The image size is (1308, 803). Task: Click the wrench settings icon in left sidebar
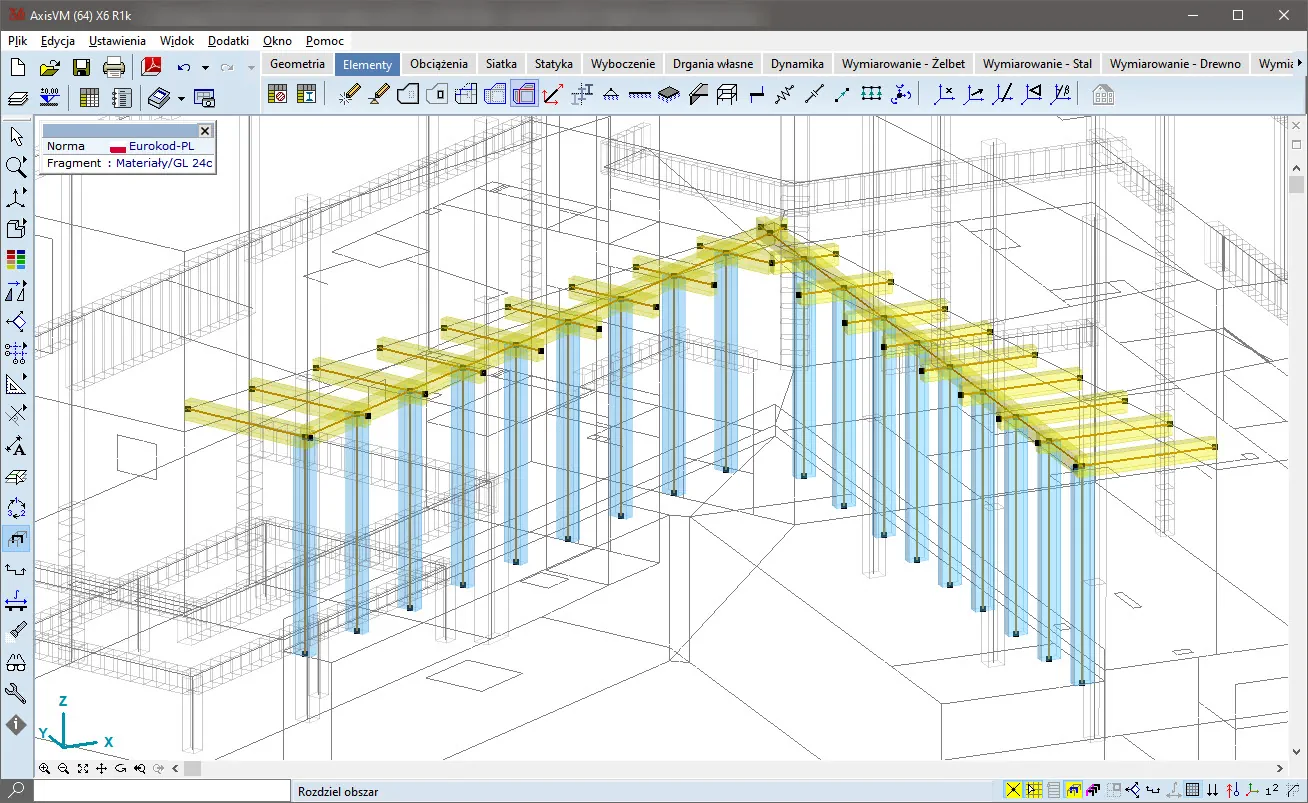pyautogui.click(x=16, y=693)
